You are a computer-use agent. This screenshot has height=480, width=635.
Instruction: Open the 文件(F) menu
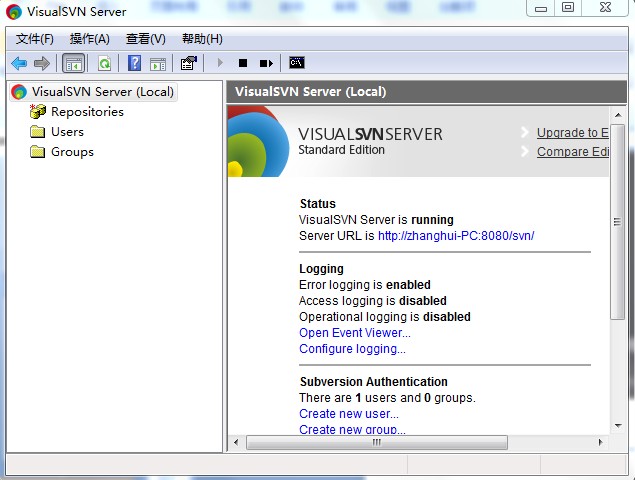(34, 39)
